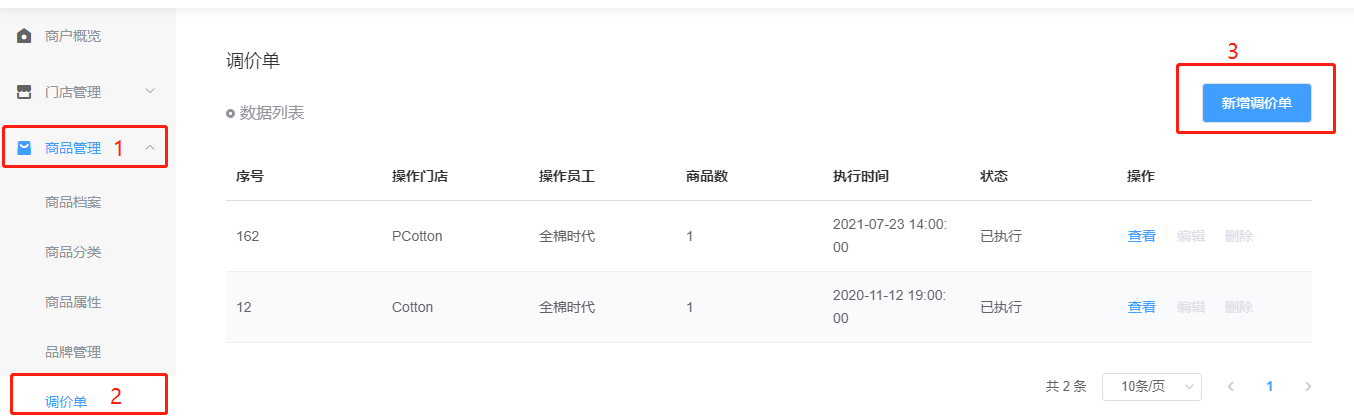Click the 门店管理 store icon
Viewport: 1354px width, 420px height.
[x=24, y=92]
